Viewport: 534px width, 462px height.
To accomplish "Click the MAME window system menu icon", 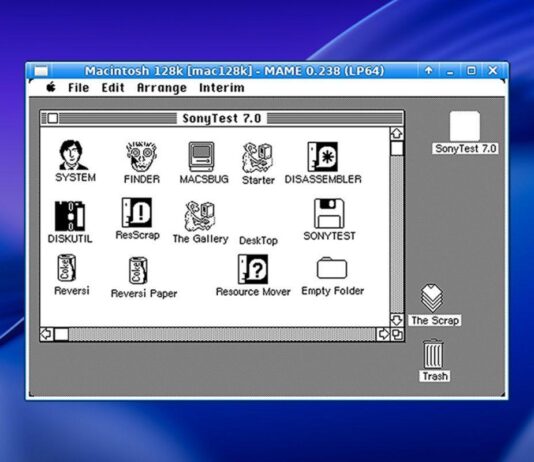I will click(x=41, y=71).
